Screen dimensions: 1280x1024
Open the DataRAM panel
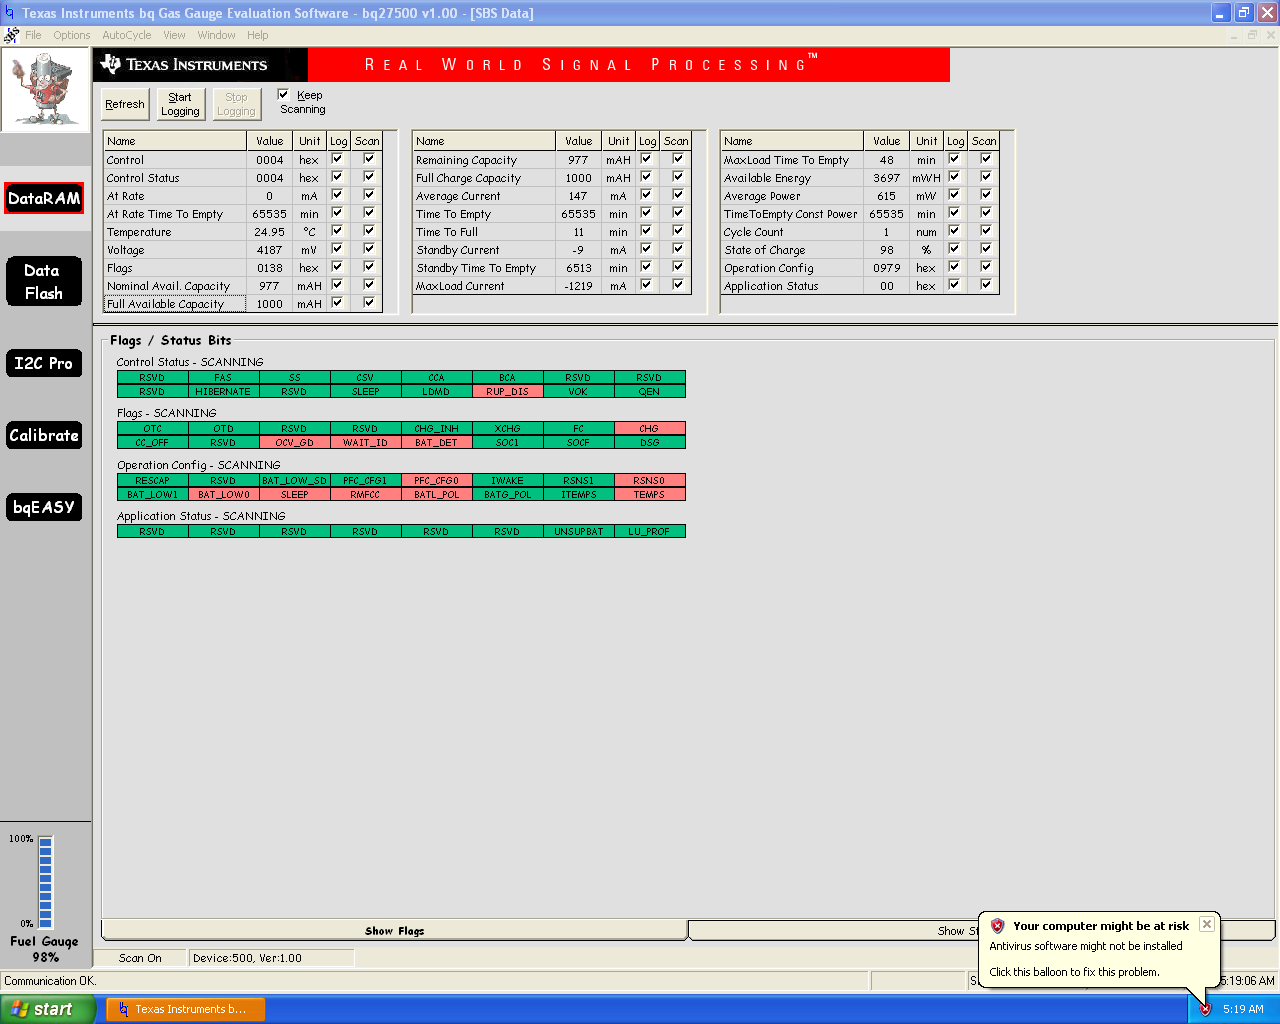(43, 198)
